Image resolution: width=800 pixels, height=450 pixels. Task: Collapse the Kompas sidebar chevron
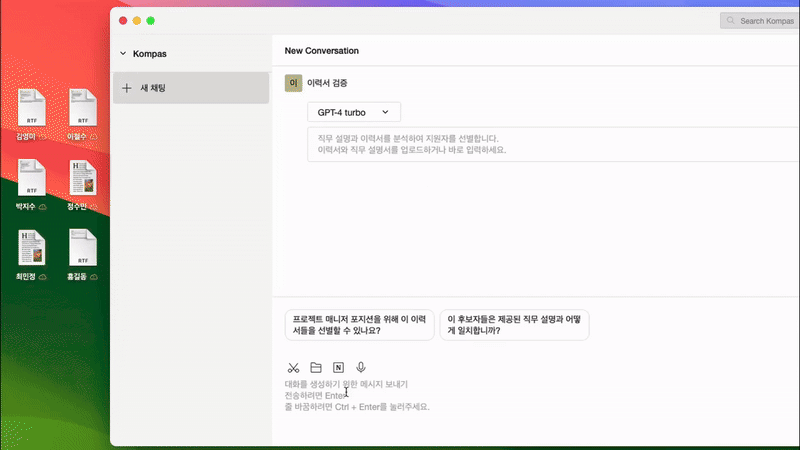point(123,53)
